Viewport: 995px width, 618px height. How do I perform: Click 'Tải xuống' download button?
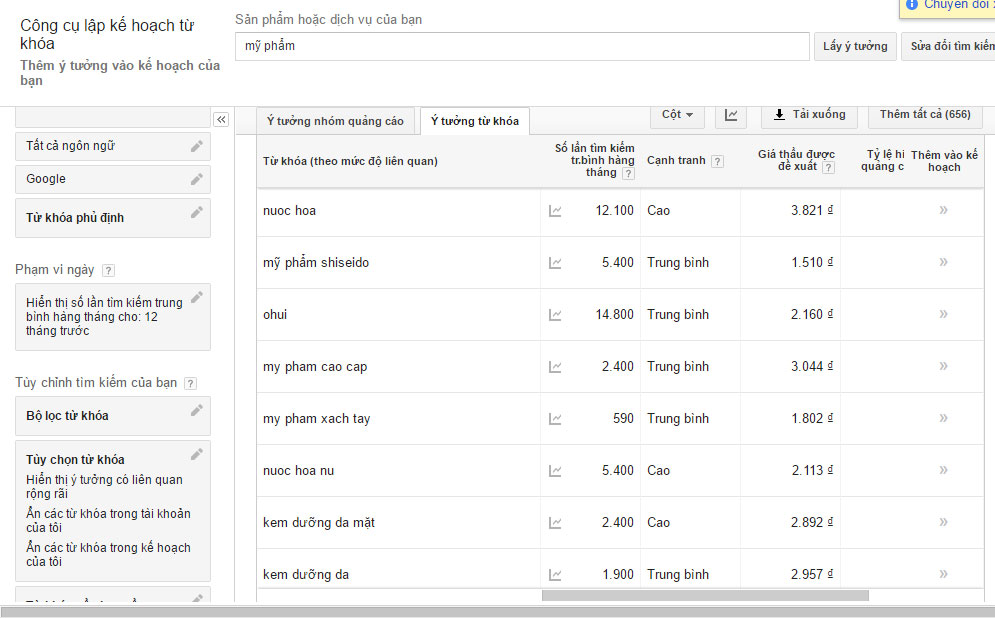tap(809, 115)
